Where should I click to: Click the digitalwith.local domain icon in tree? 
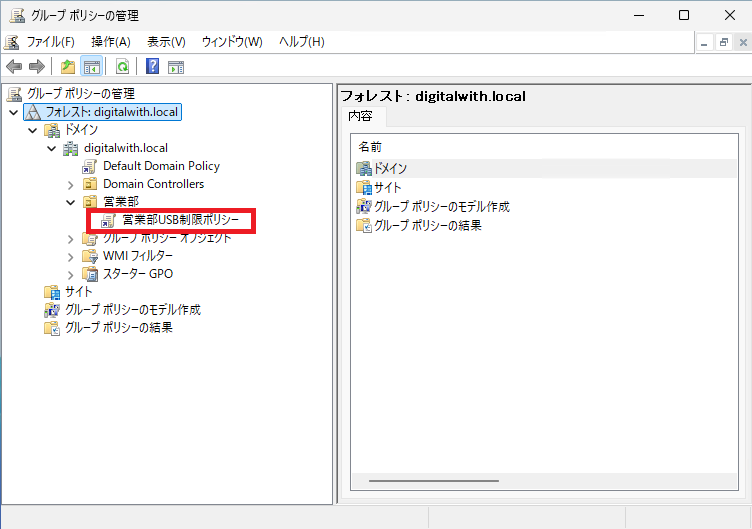[70, 148]
